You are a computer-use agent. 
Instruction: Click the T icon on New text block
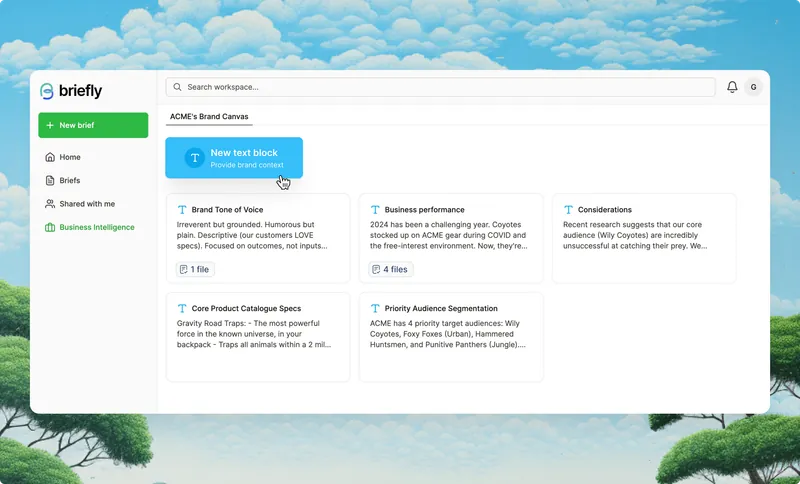tap(194, 158)
